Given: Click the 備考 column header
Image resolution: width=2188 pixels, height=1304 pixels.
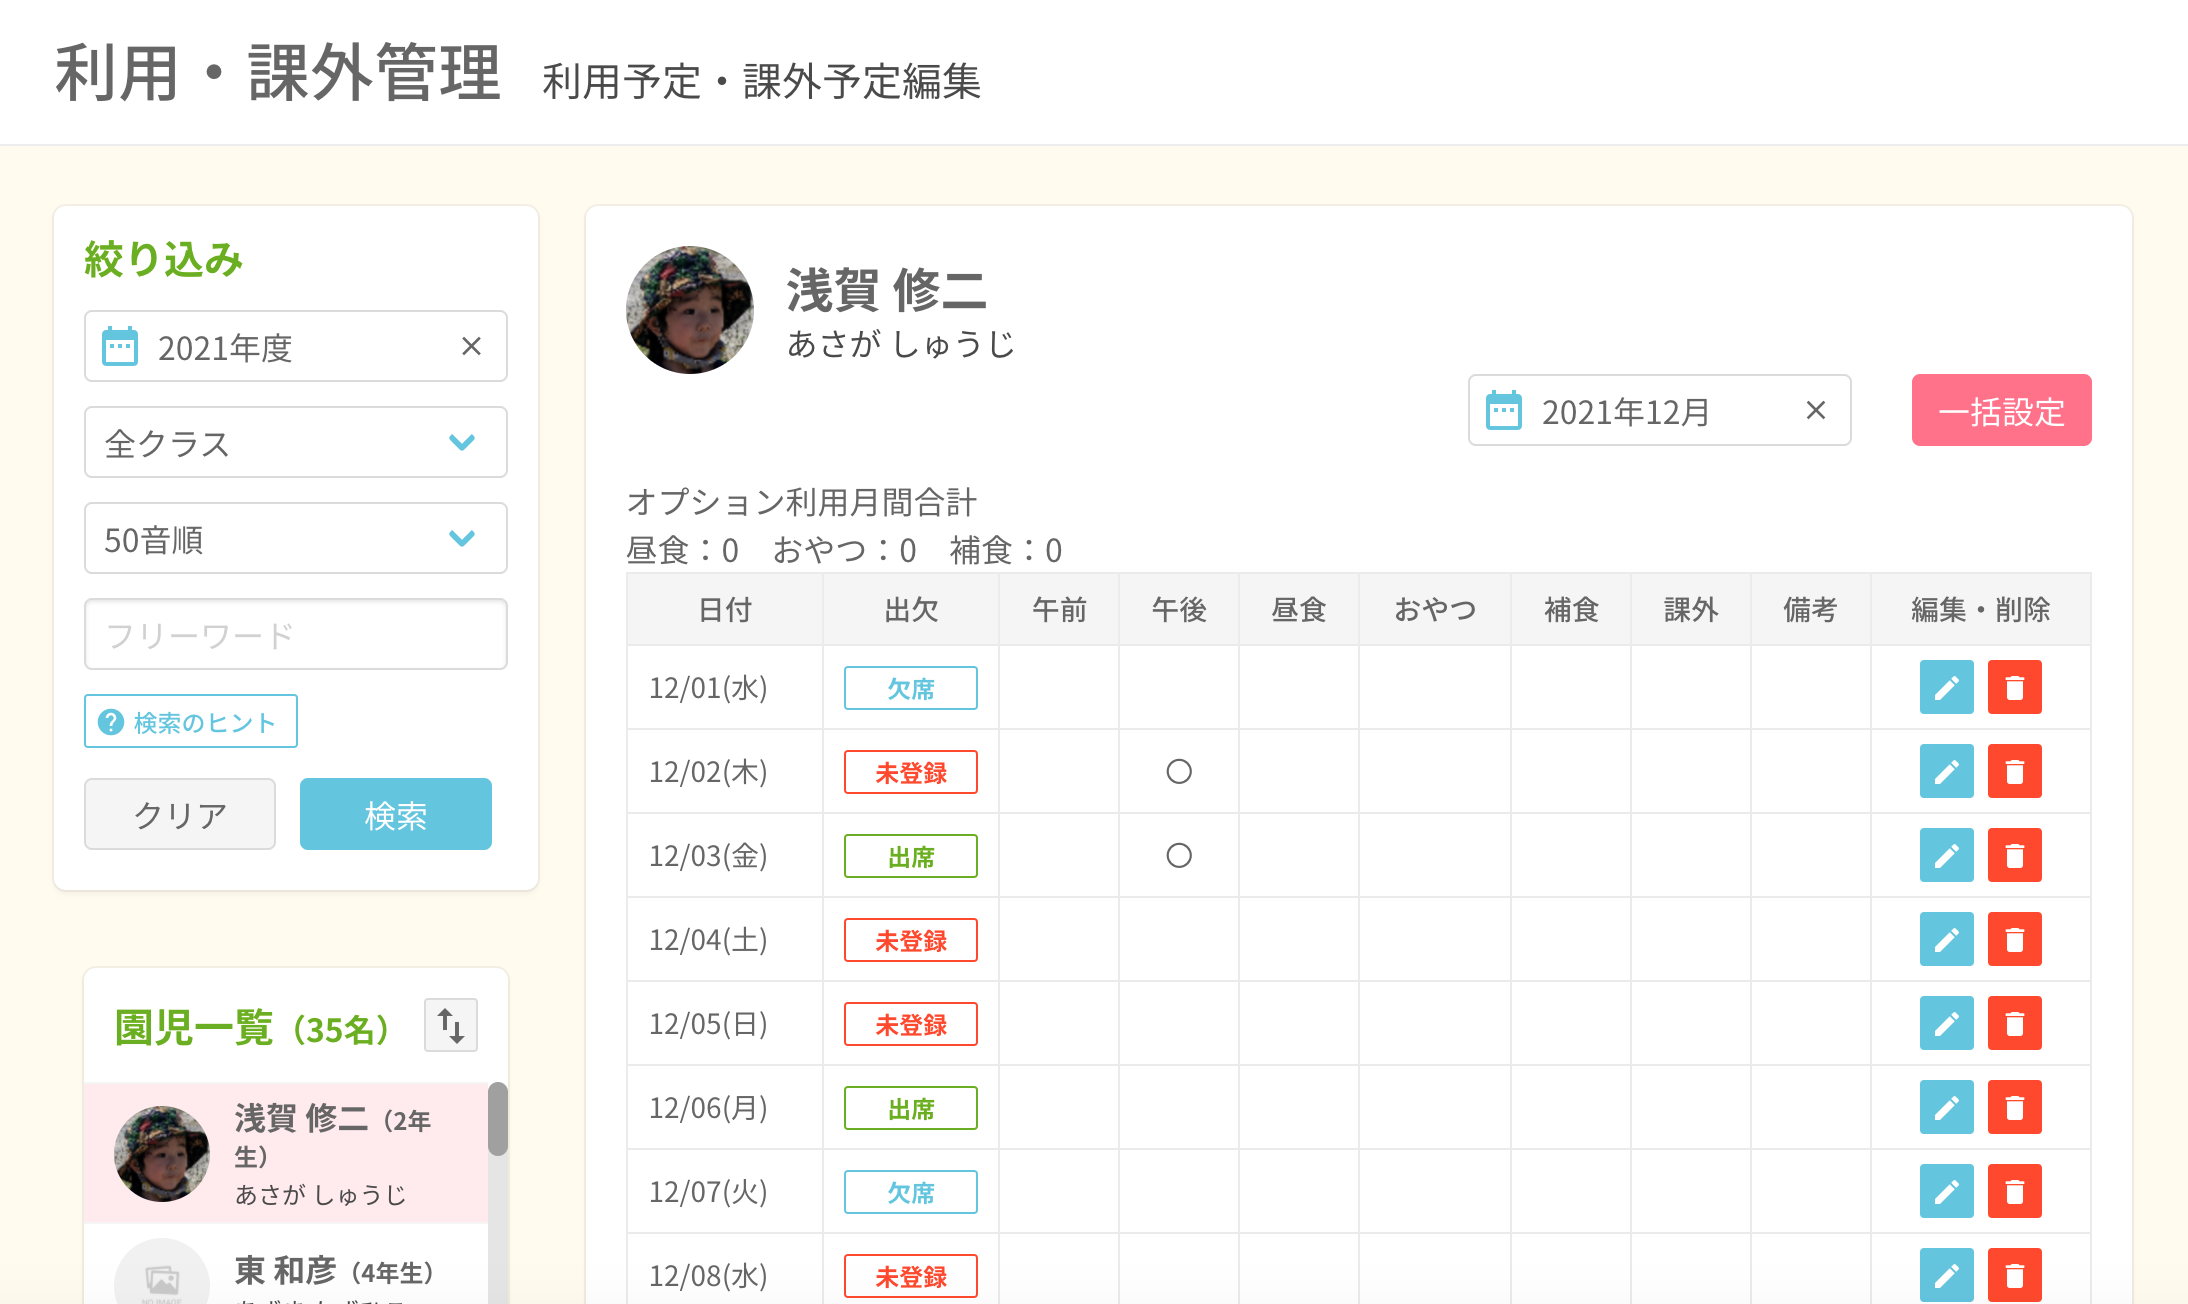Looking at the screenshot, I should [x=1811, y=609].
